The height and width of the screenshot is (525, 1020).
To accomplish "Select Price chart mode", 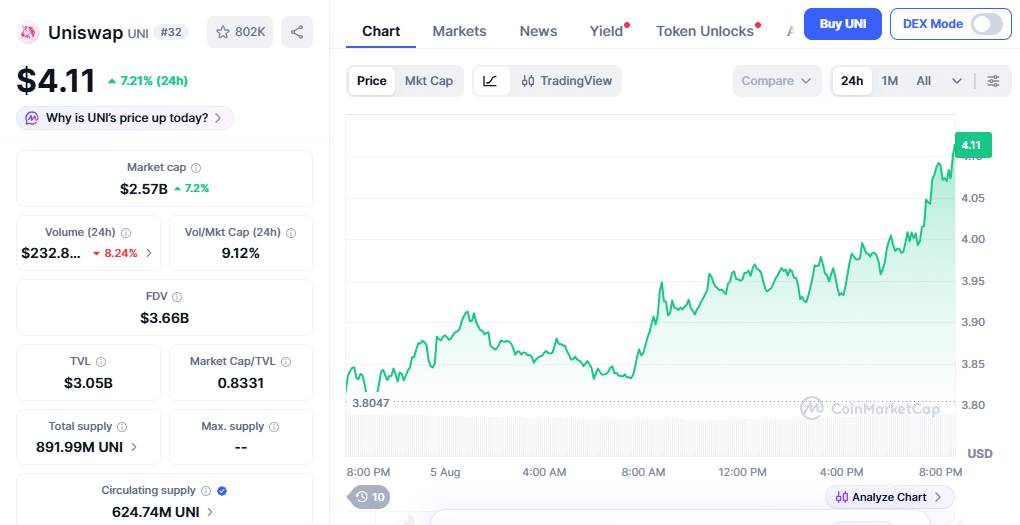I will coord(371,81).
